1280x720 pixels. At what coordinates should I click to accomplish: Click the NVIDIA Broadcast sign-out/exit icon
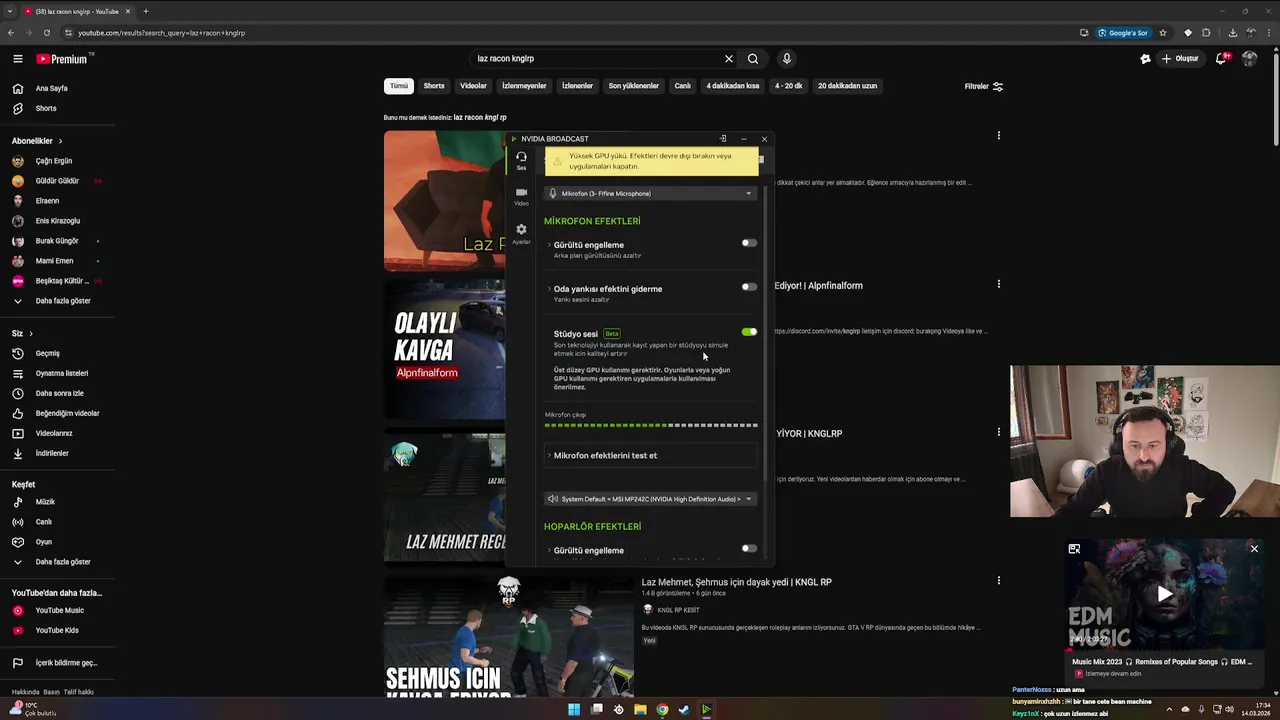click(723, 139)
